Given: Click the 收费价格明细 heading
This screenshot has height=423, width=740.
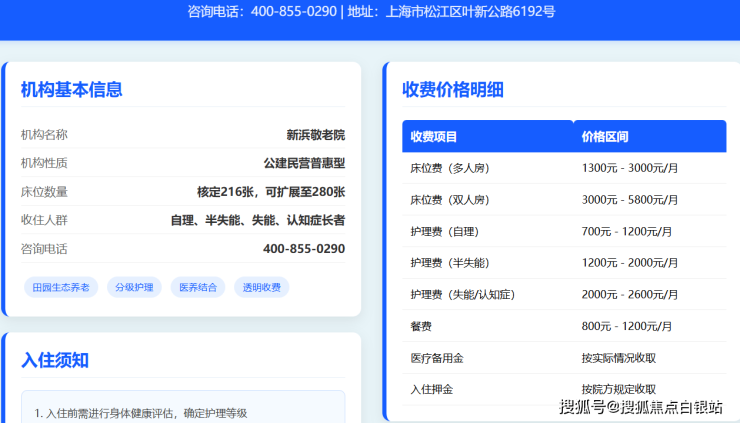Looking at the screenshot, I should 453,89.
